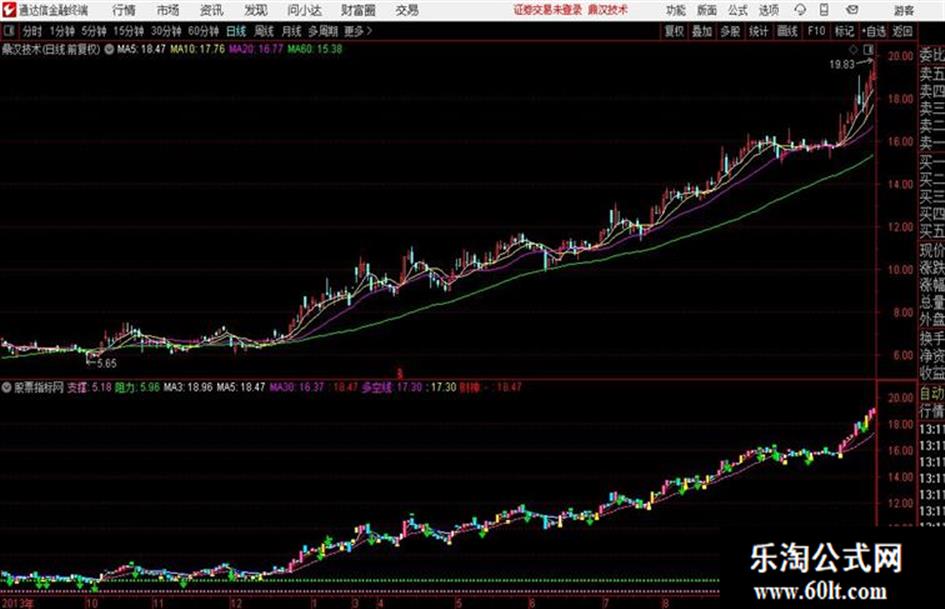Add stock via +自选 button
Screen dimensions: 945x609
coord(874,31)
